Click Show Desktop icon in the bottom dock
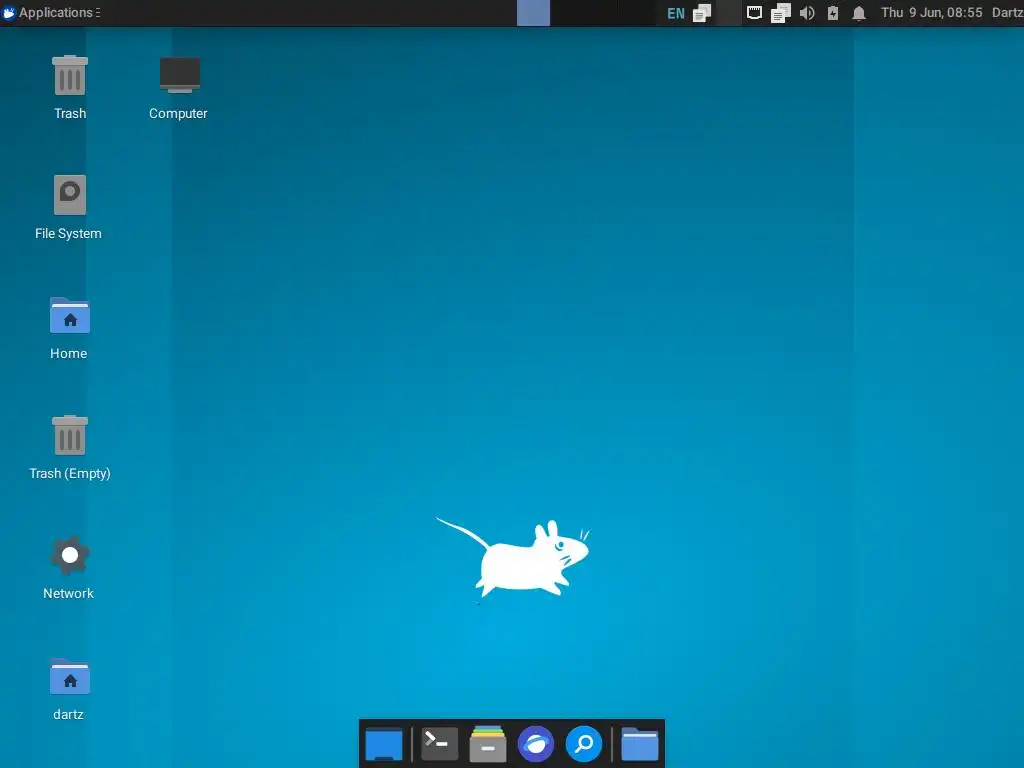This screenshot has height=768, width=1024. [x=384, y=744]
